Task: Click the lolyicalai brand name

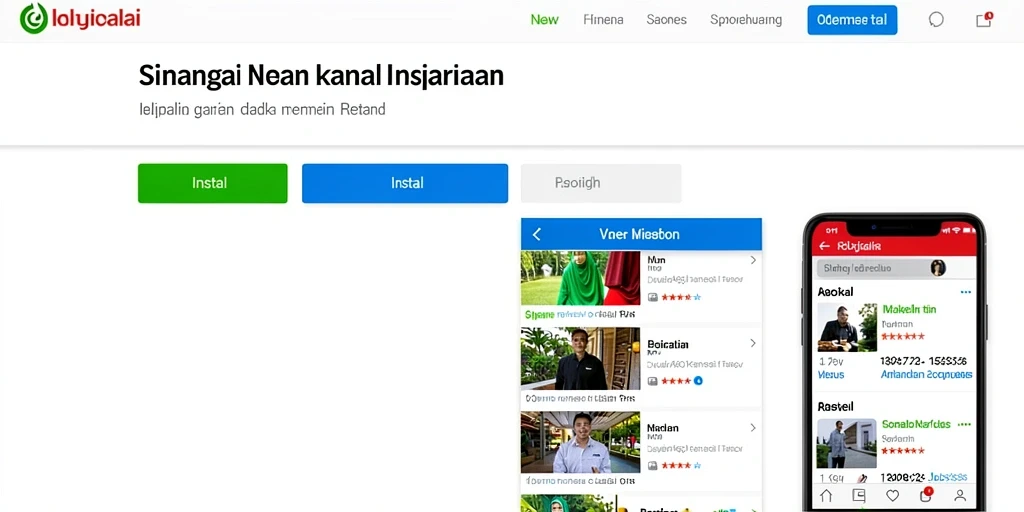Action: click(x=95, y=18)
